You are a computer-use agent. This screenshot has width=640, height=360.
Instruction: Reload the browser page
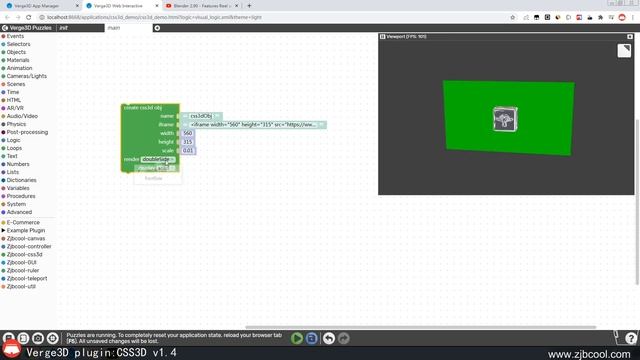coord(29,18)
